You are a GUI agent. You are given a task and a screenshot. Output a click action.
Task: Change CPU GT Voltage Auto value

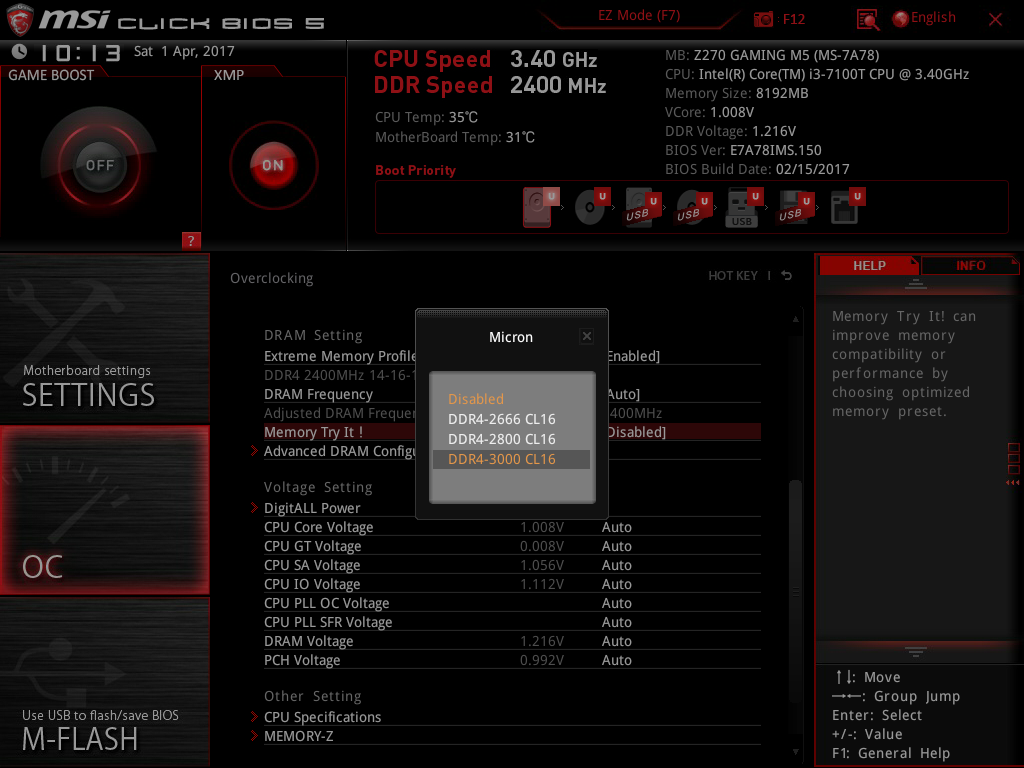(x=616, y=546)
